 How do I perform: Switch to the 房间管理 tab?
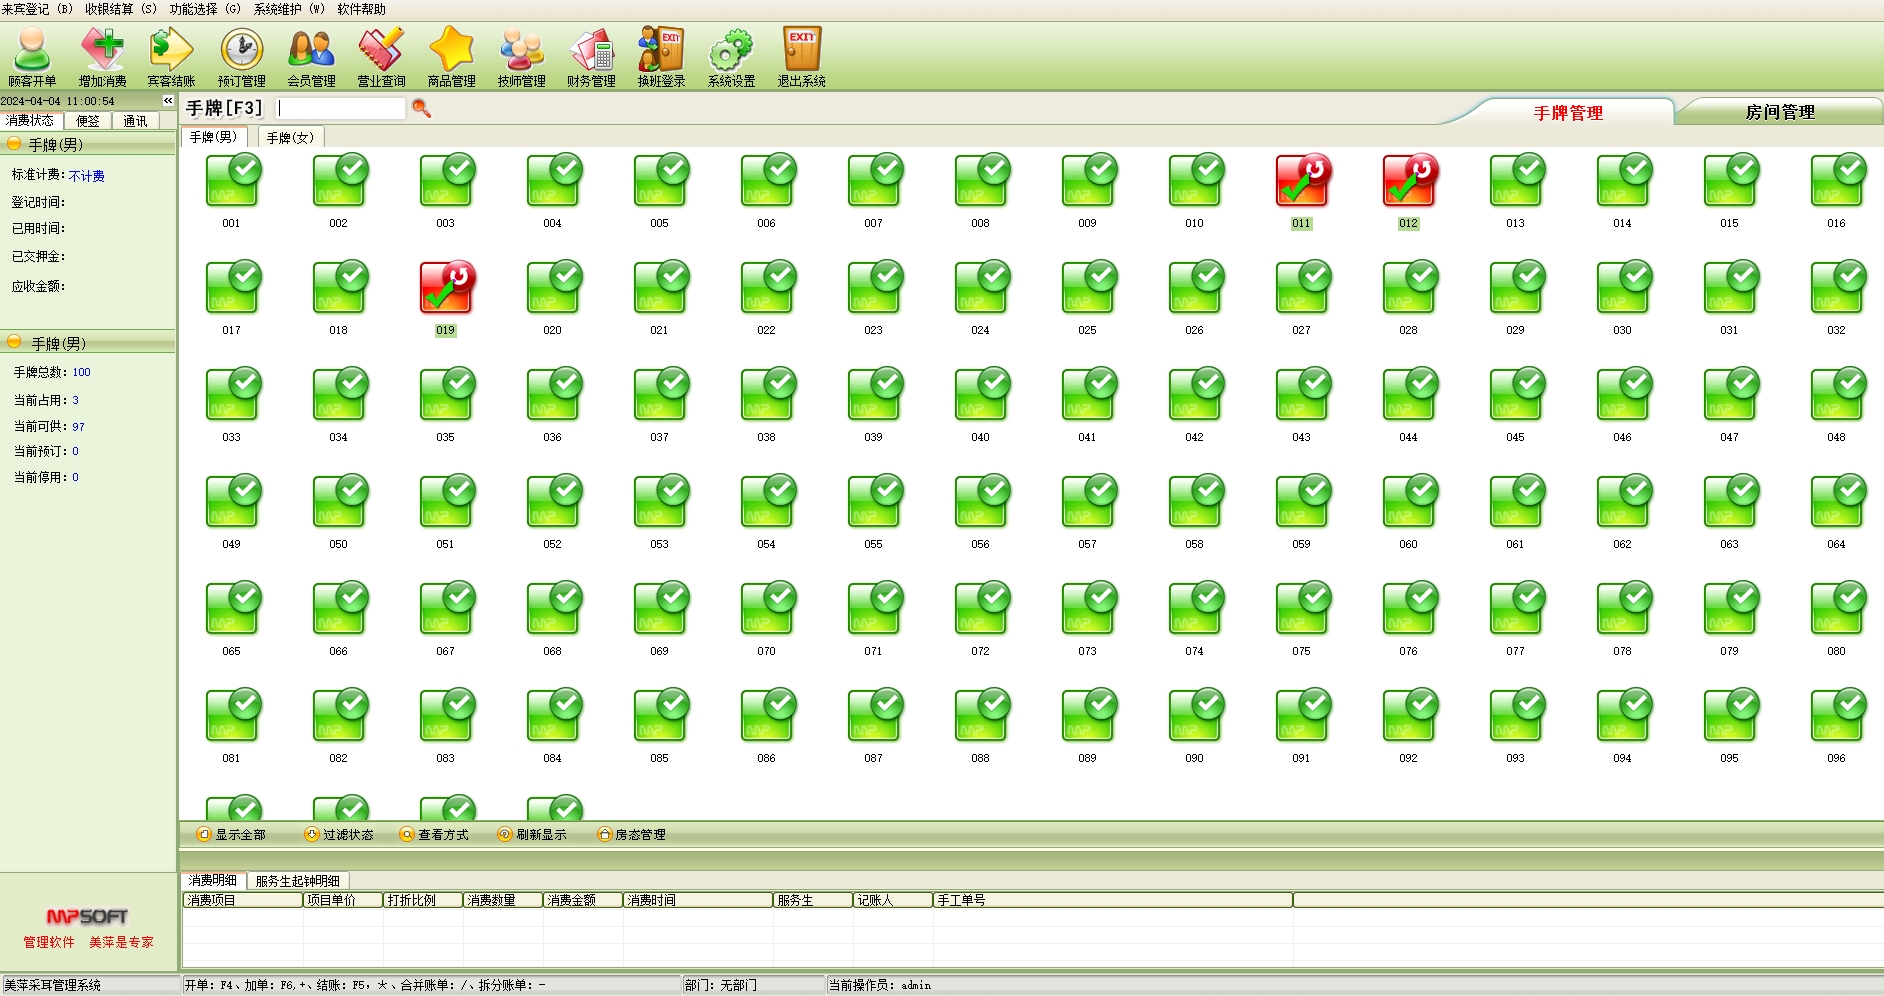(1779, 112)
